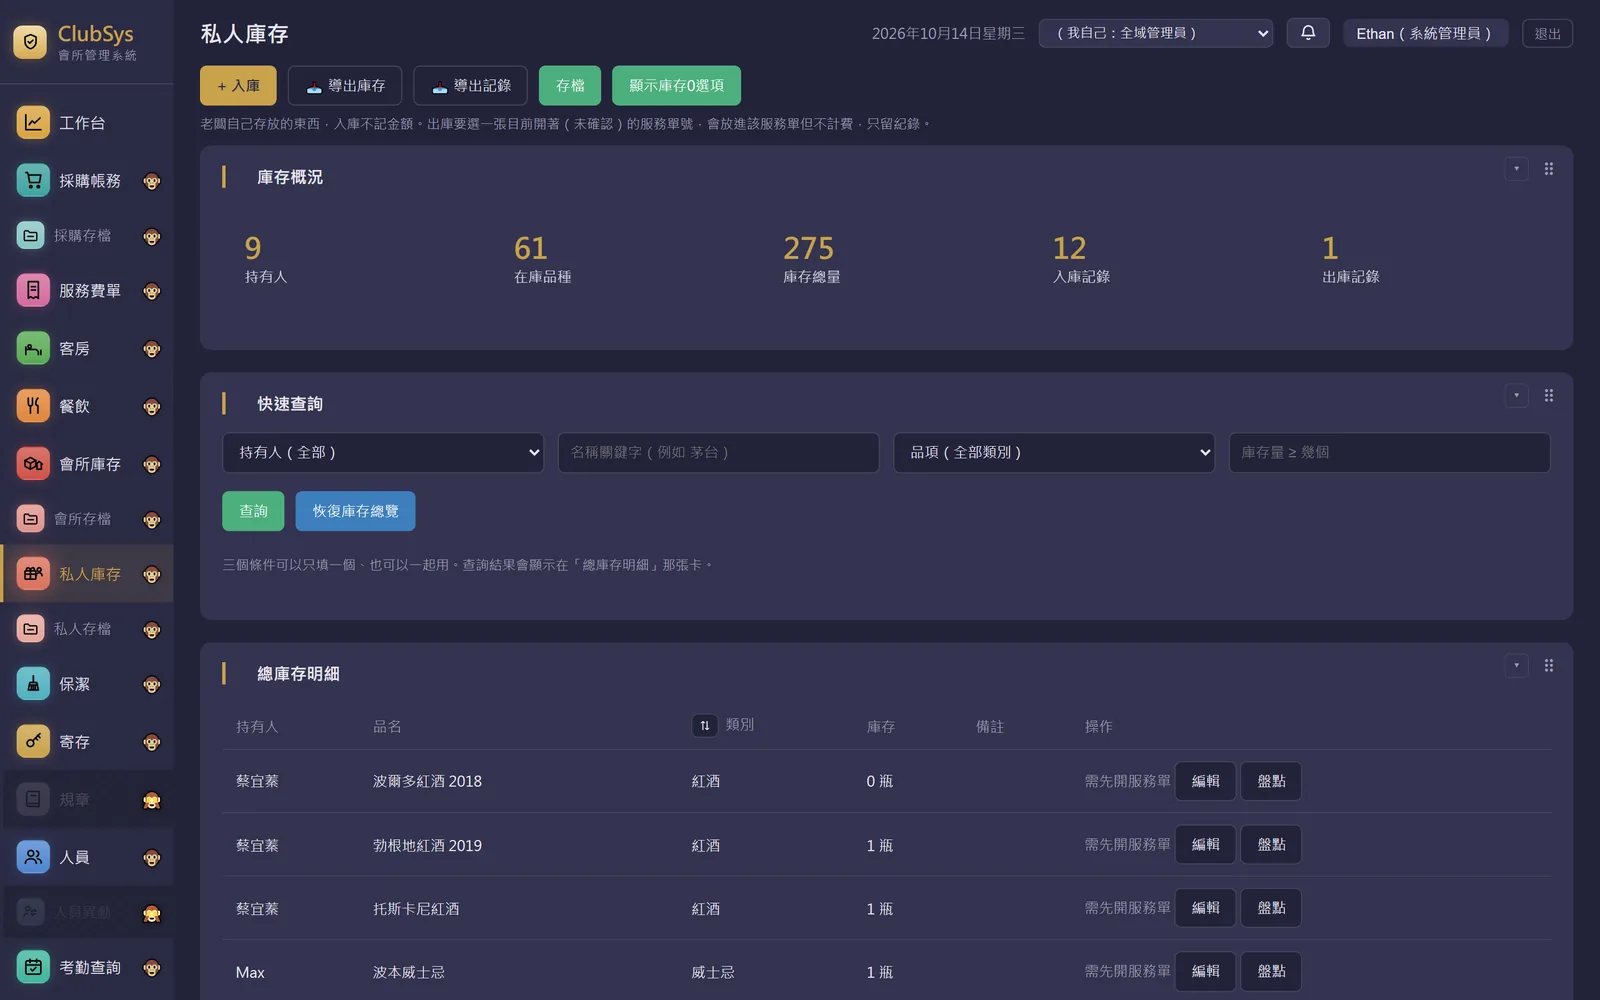Viewport: 1600px width, 1000px height.
Task: Open 採購帳務 shopping cart icon
Action: pos(33,181)
